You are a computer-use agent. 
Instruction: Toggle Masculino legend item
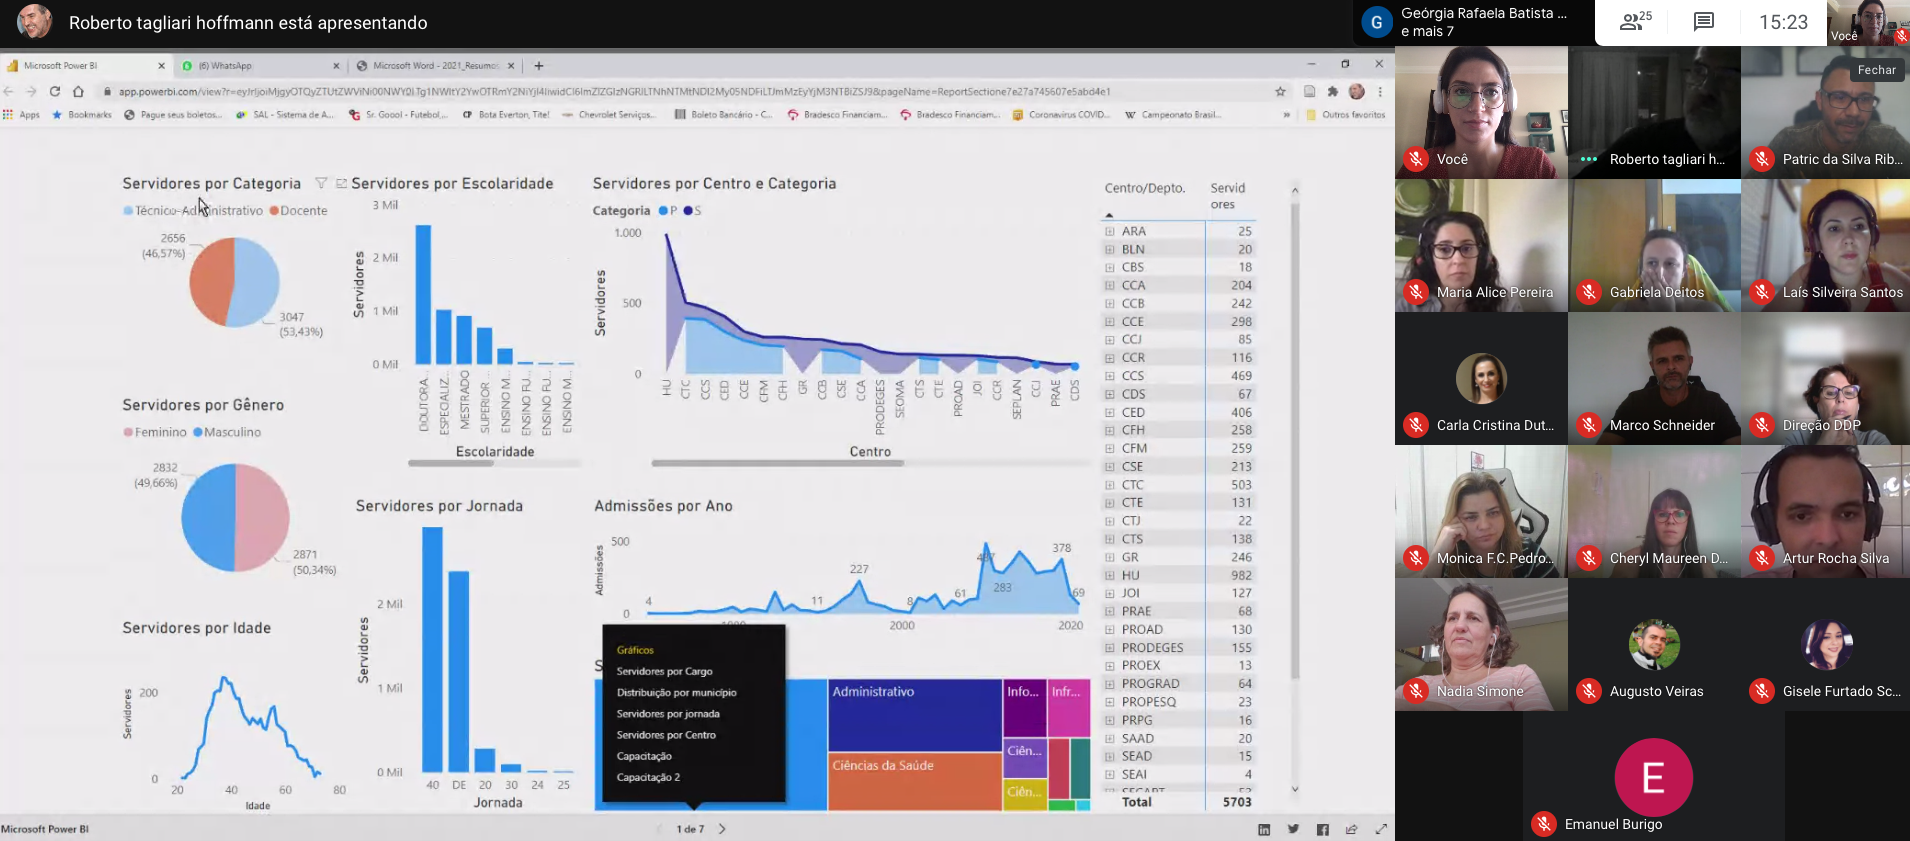(x=227, y=432)
